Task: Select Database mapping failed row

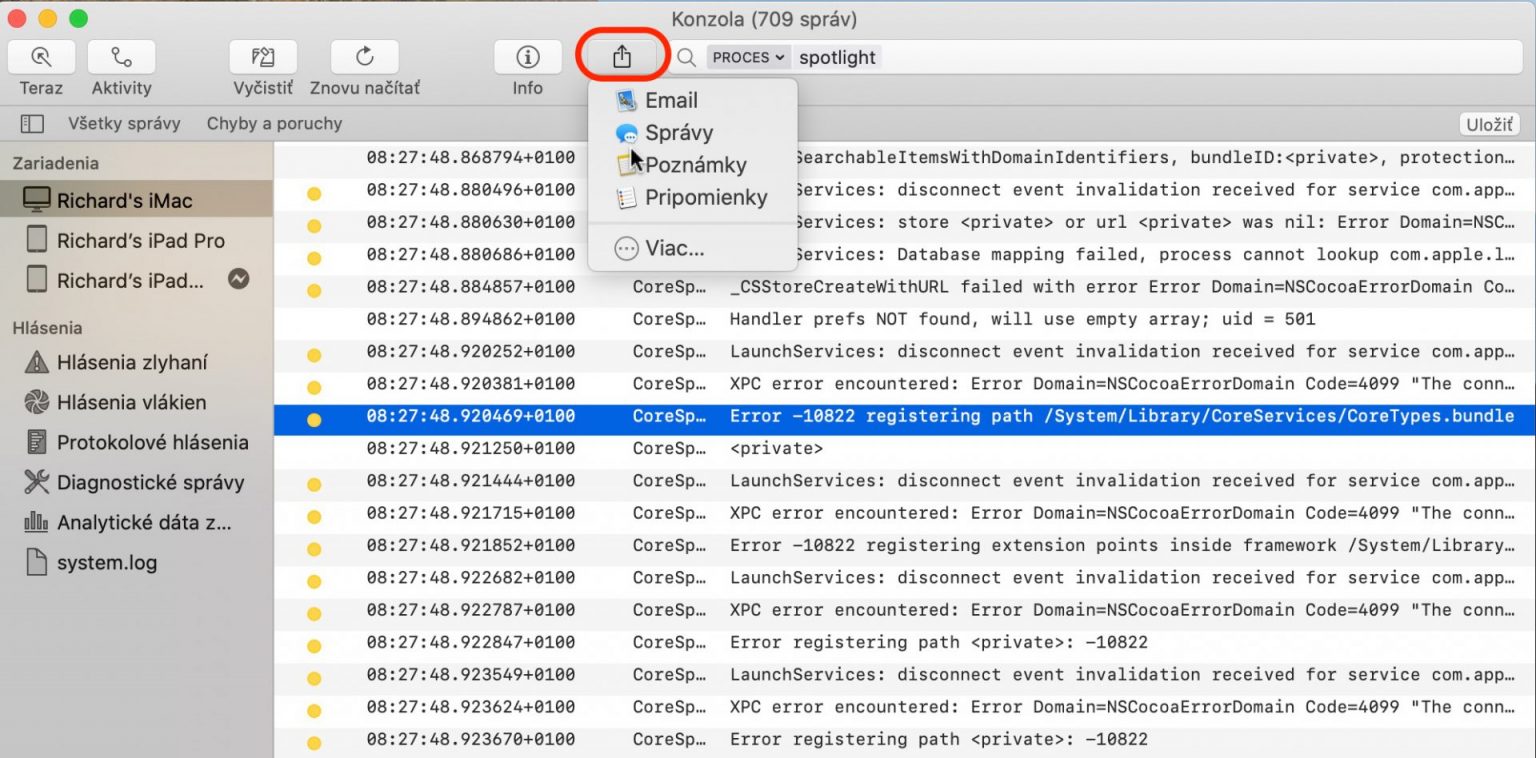Action: pyautogui.click(x=904, y=254)
